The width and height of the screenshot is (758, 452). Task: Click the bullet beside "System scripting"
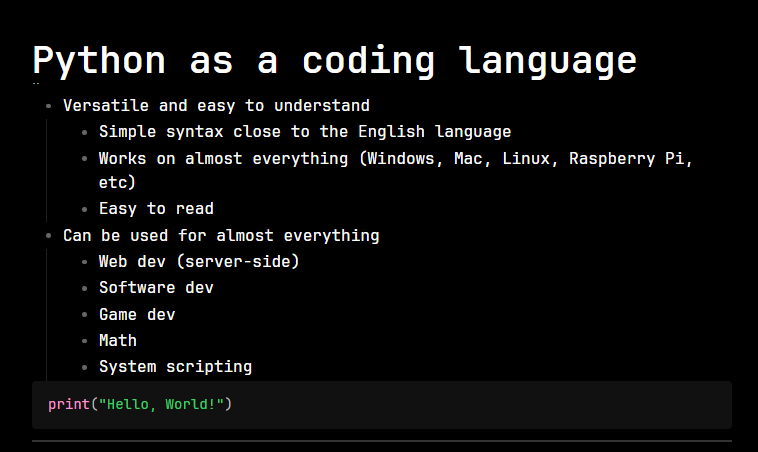tap(84, 367)
